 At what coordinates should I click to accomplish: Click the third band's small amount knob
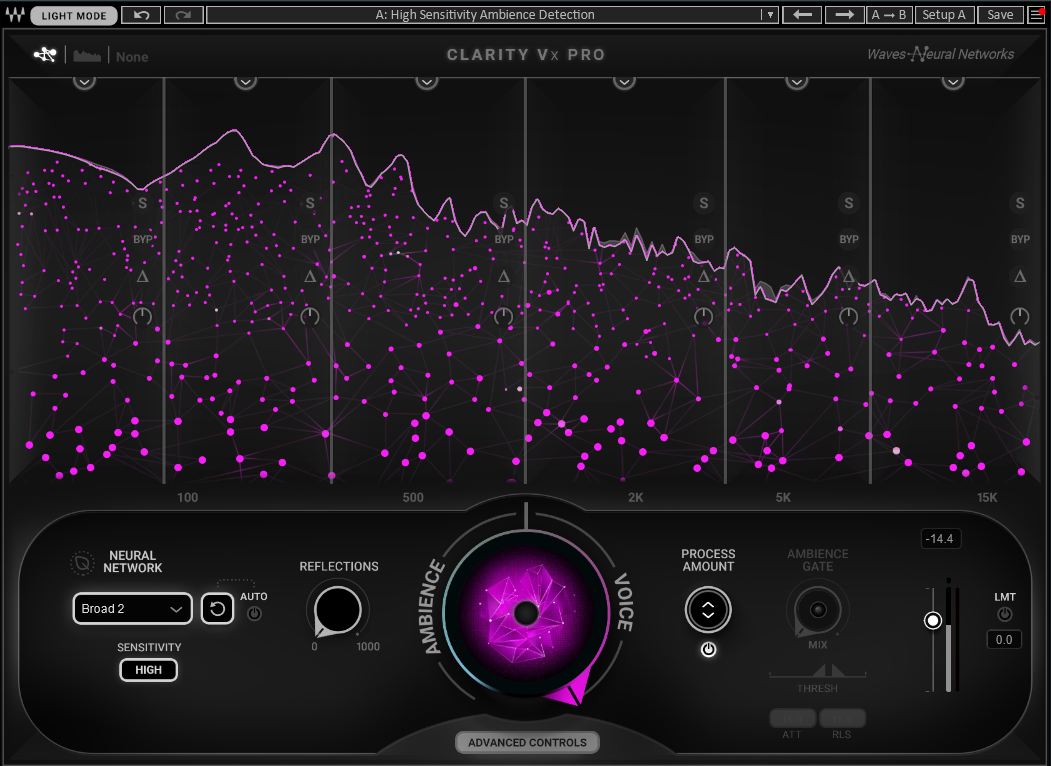pyautogui.click(x=503, y=316)
